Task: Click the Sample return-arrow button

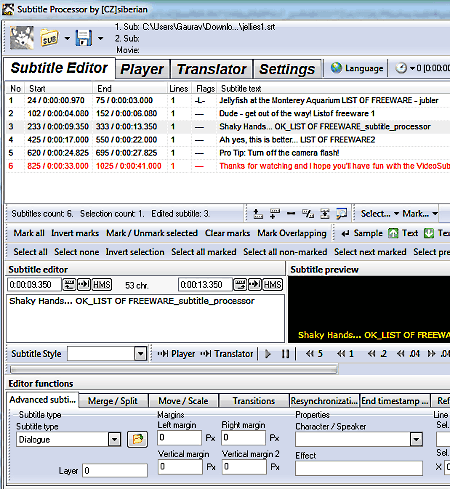Action: coord(362,233)
